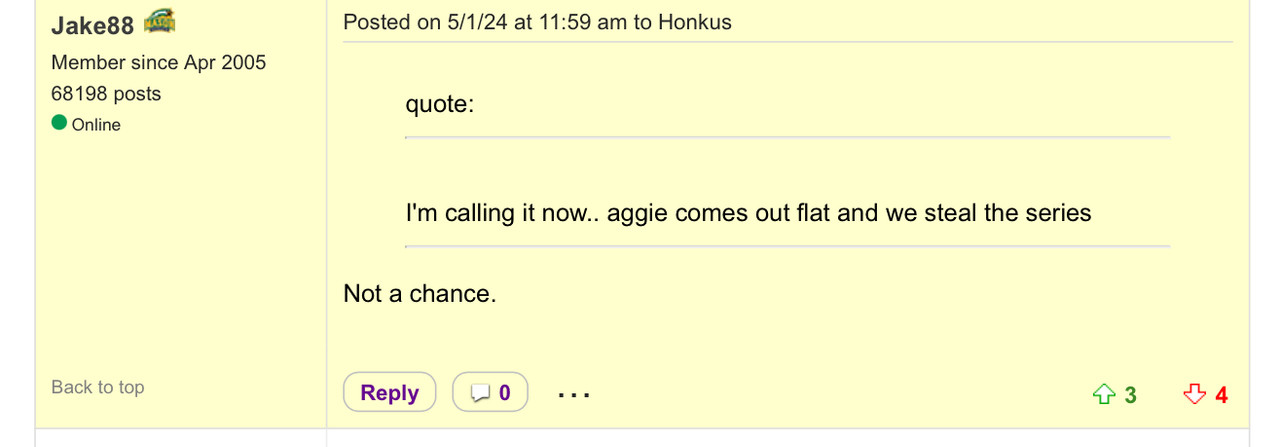Image resolution: width=1280 pixels, height=447 pixels.
Task: Click the red downvote arrow
Action: 1194,395
